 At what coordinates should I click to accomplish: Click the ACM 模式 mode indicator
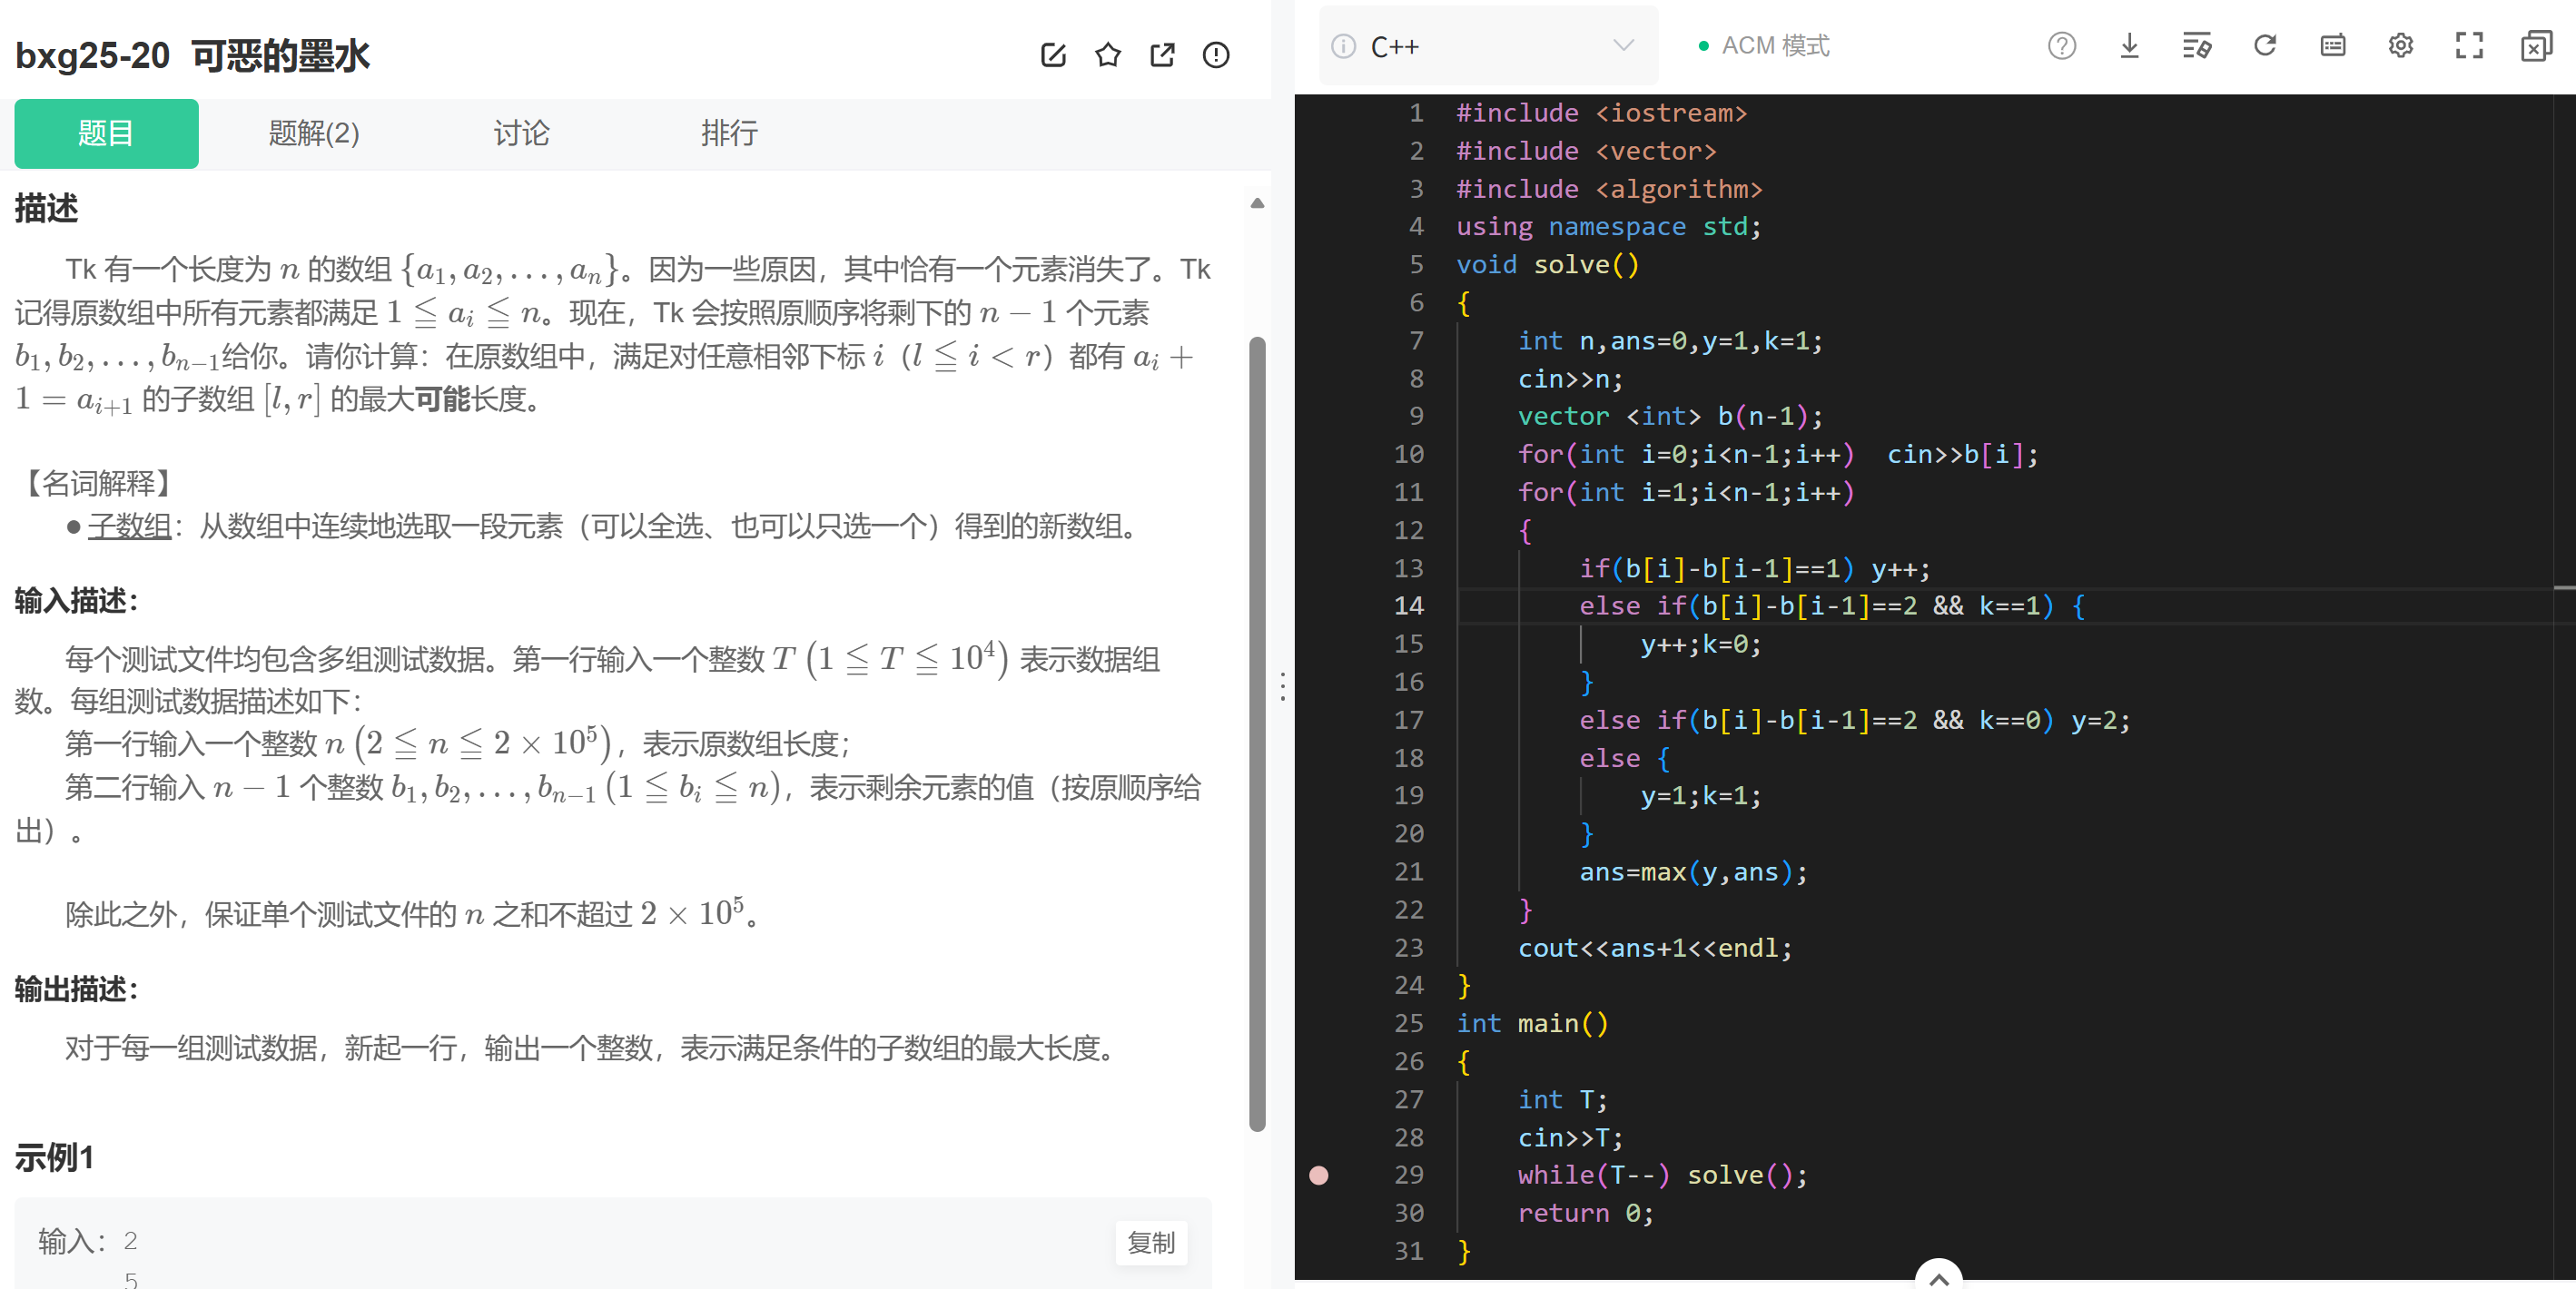tap(1764, 46)
